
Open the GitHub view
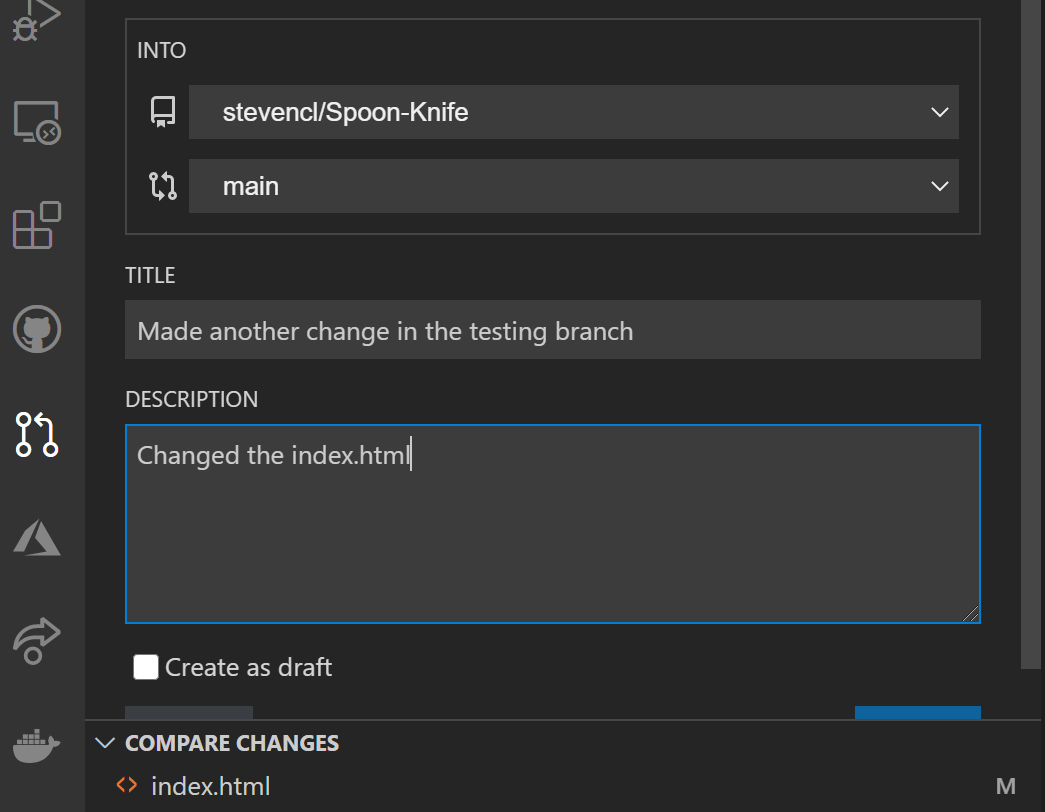tap(37, 329)
